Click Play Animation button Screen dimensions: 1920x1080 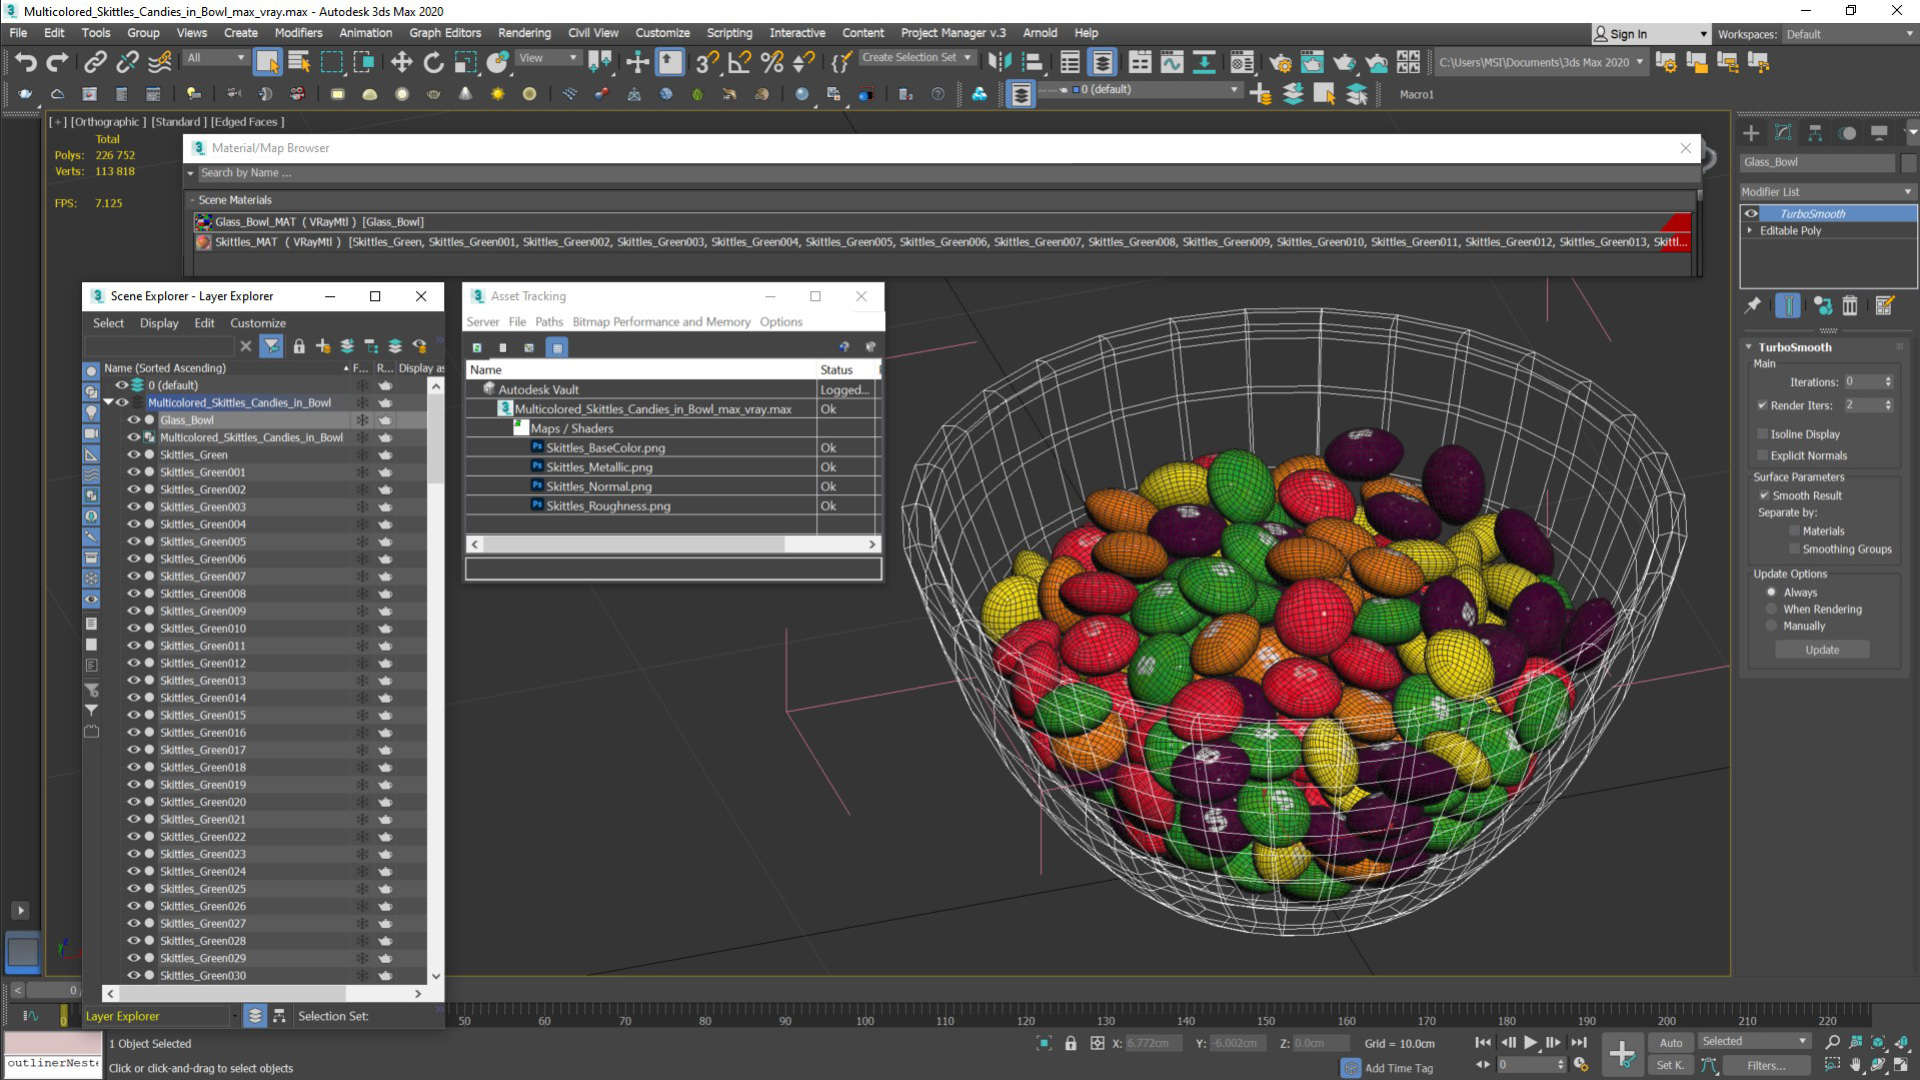click(1530, 1043)
